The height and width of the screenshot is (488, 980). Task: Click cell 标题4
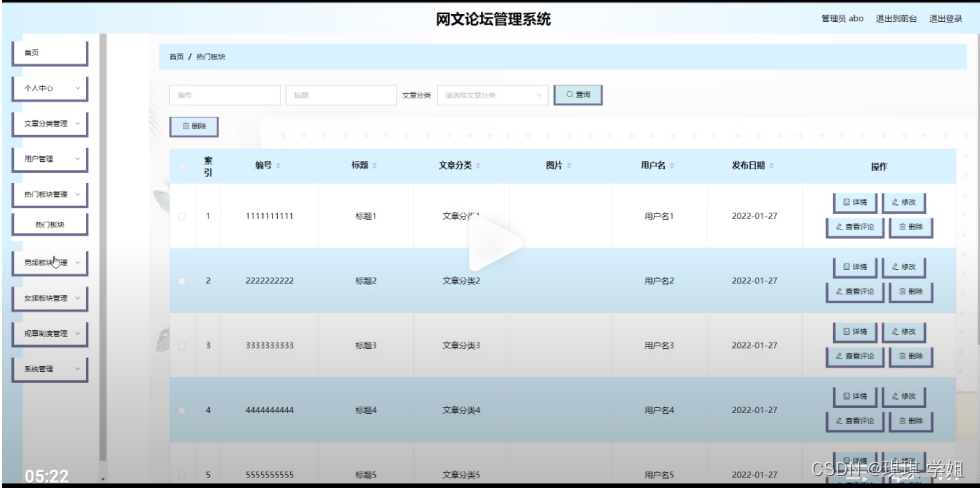point(366,411)
